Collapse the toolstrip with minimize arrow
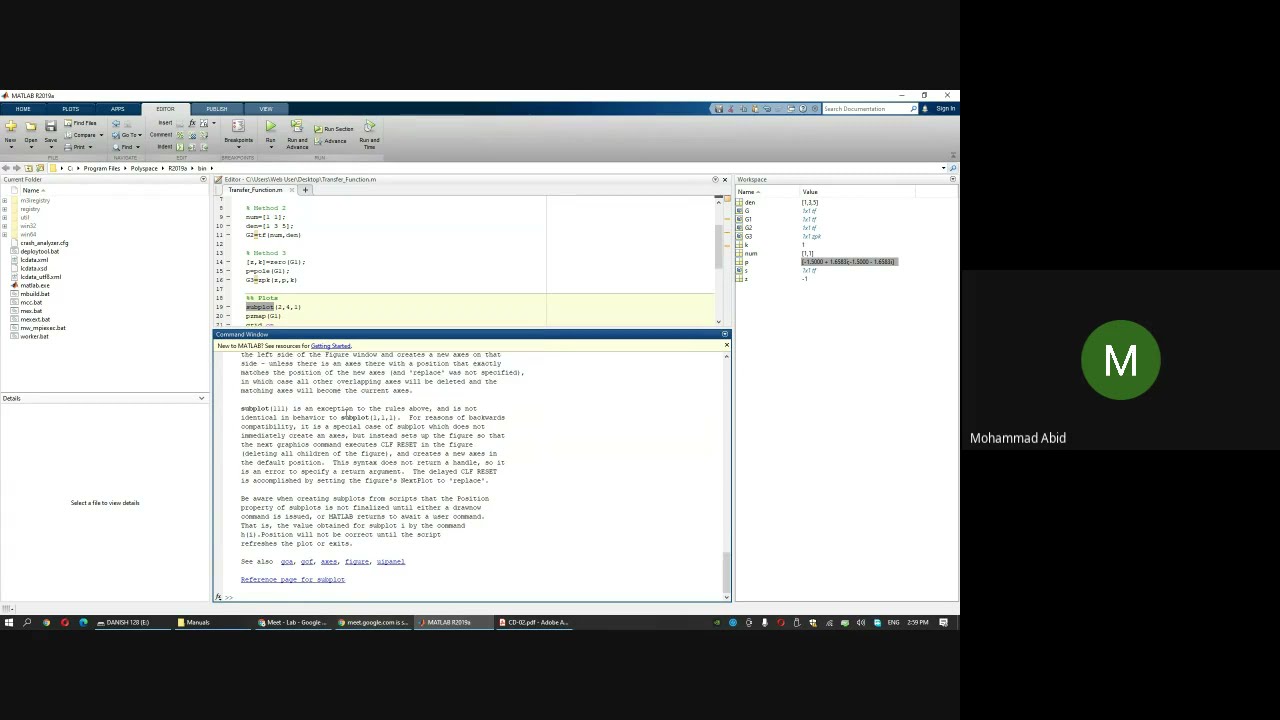This screenshot has width=1280, height=720. click(953, 155)
